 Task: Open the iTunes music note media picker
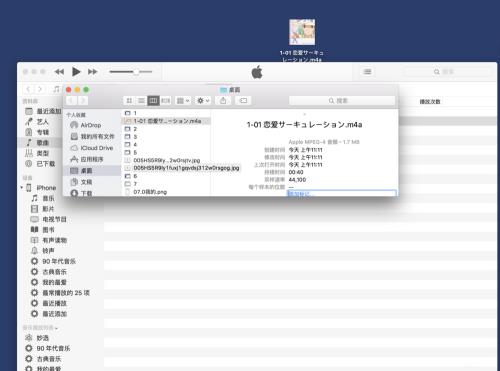[x=56, y=89]
